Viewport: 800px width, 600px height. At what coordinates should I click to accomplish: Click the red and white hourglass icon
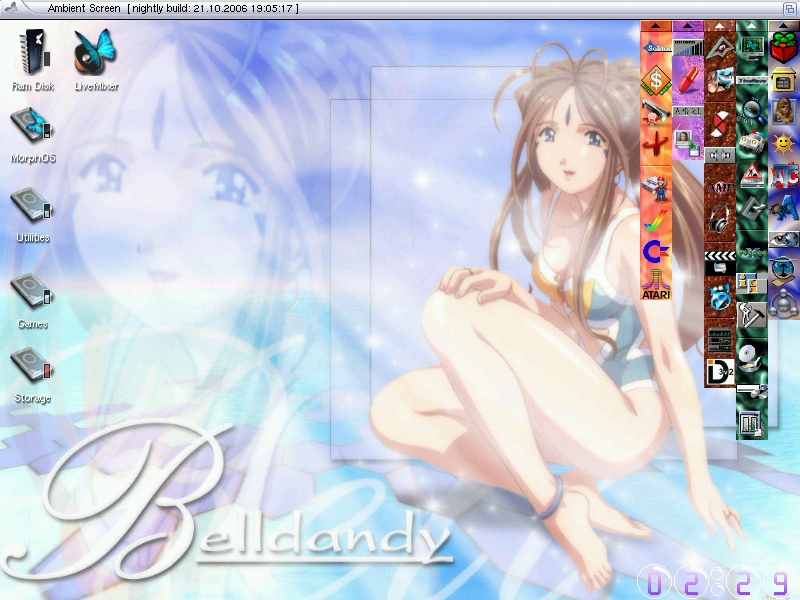coord(720,125)
